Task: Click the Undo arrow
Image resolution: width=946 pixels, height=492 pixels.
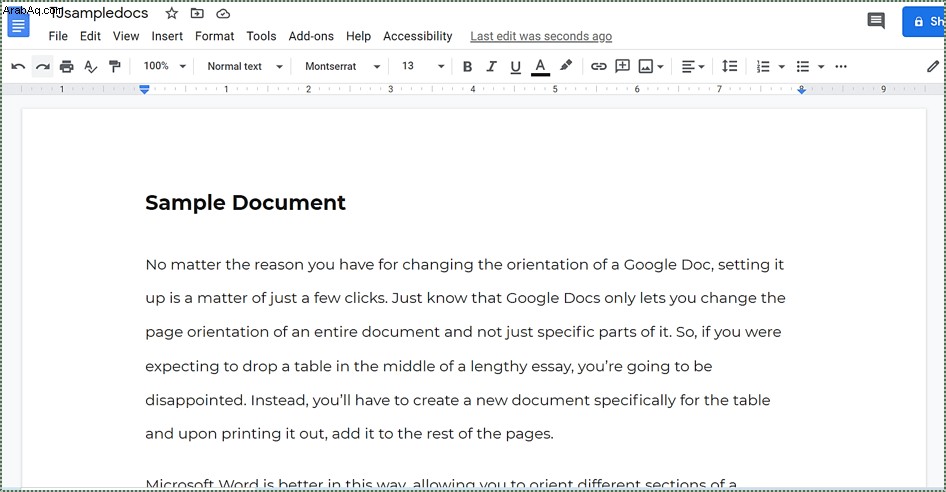Action: (18, 66)
